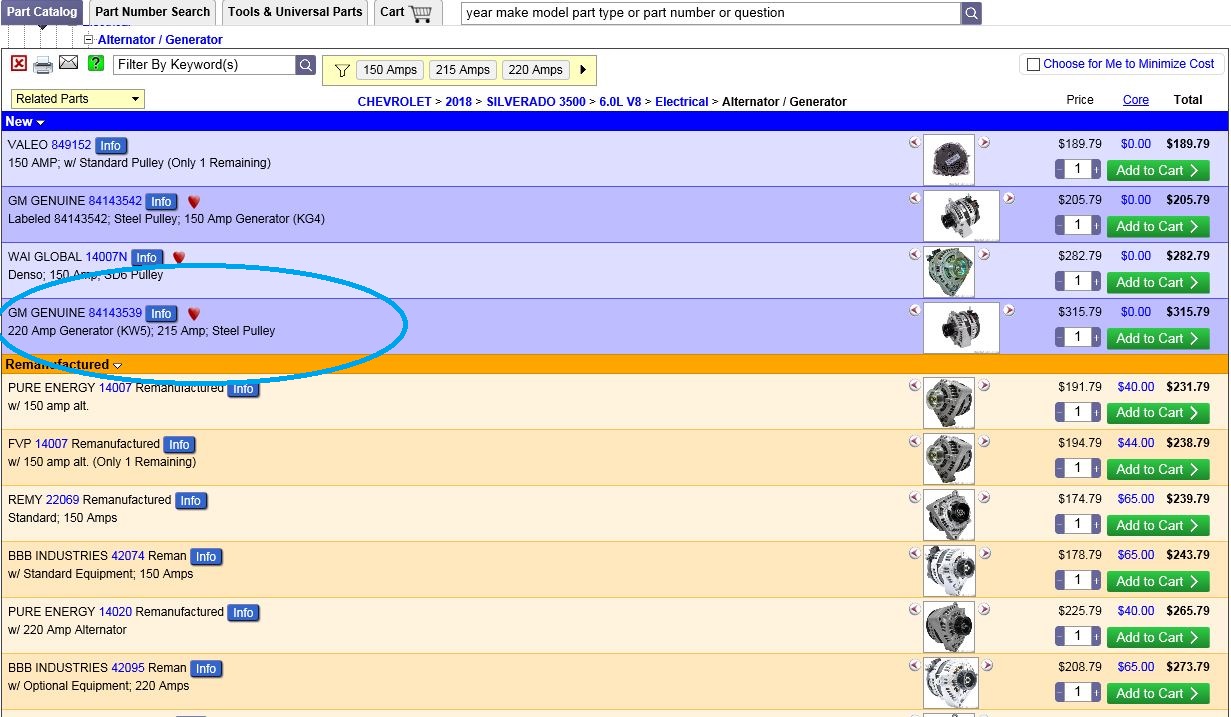Click the keyword filter search magnifier
Viewport: 1231px width, 717px height.
point(306,65)
